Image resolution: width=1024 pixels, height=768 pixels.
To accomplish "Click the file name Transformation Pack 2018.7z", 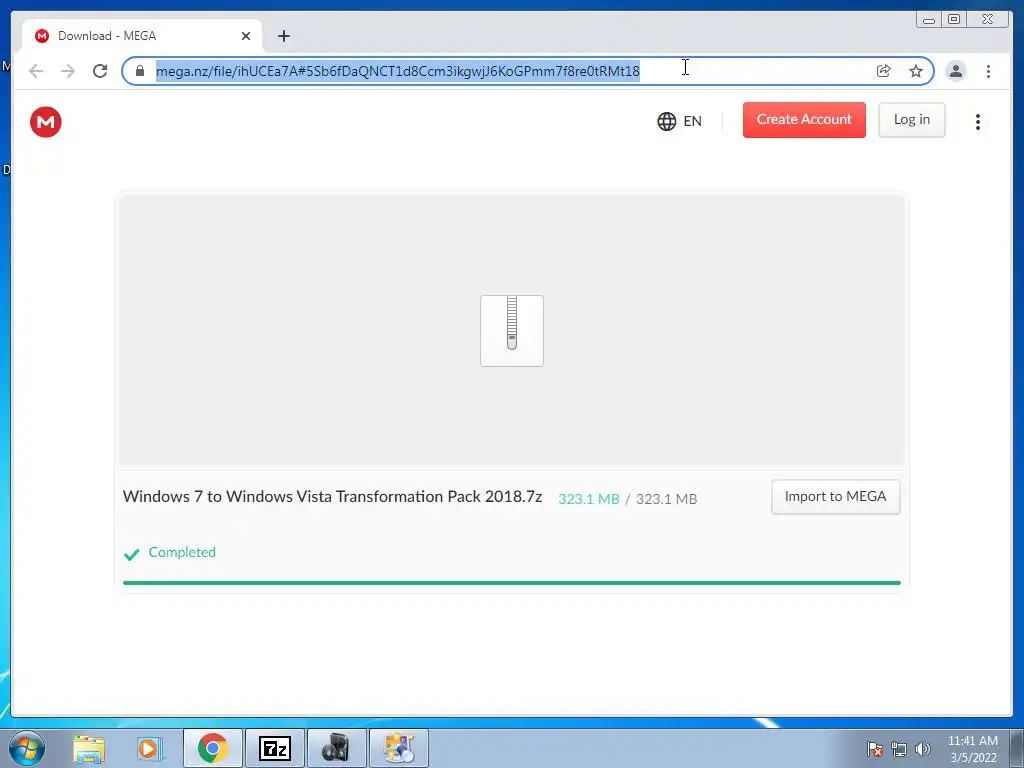I will [x=332, y=497].
